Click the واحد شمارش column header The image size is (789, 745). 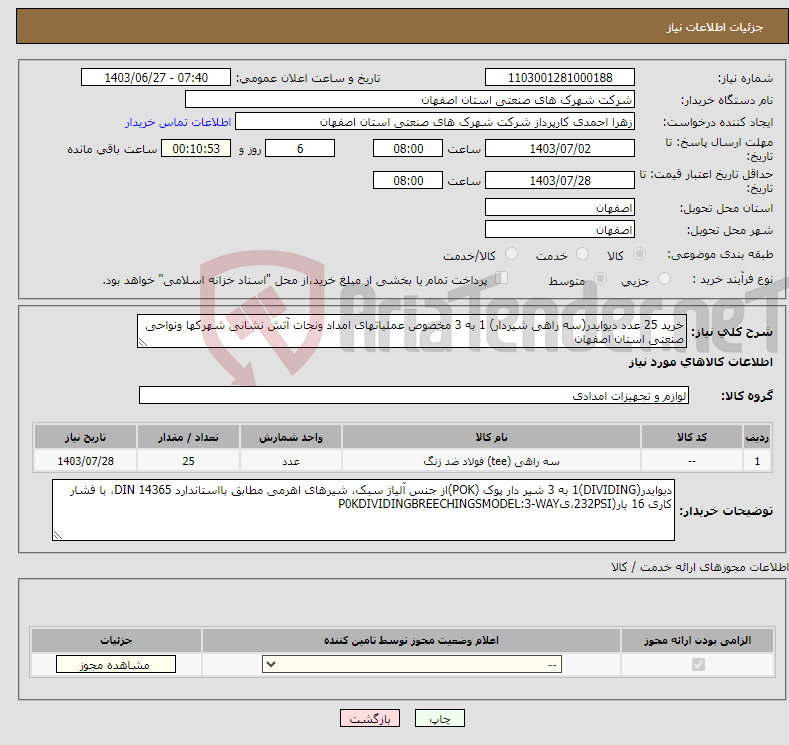291,437
